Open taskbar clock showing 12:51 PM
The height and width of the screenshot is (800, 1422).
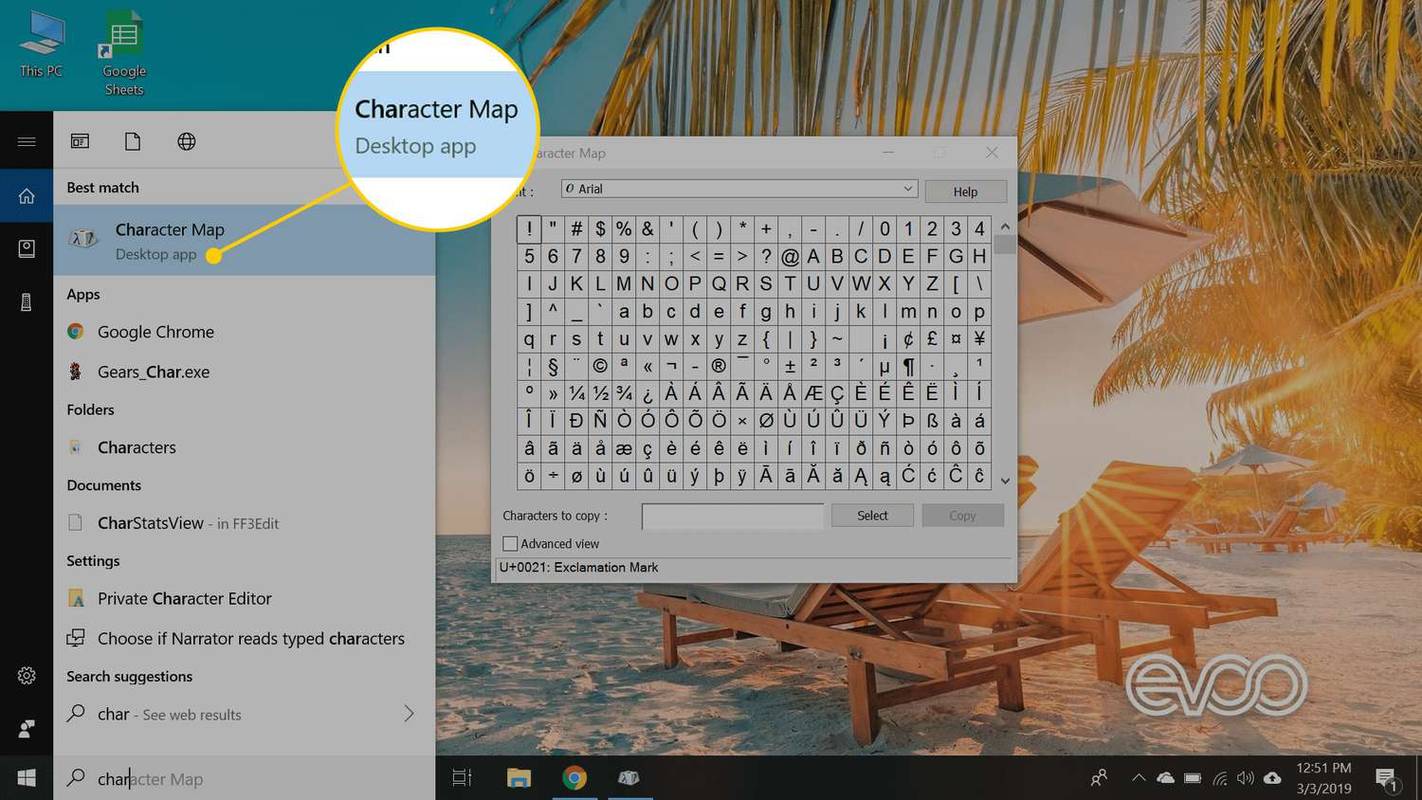coord(1324,777)
